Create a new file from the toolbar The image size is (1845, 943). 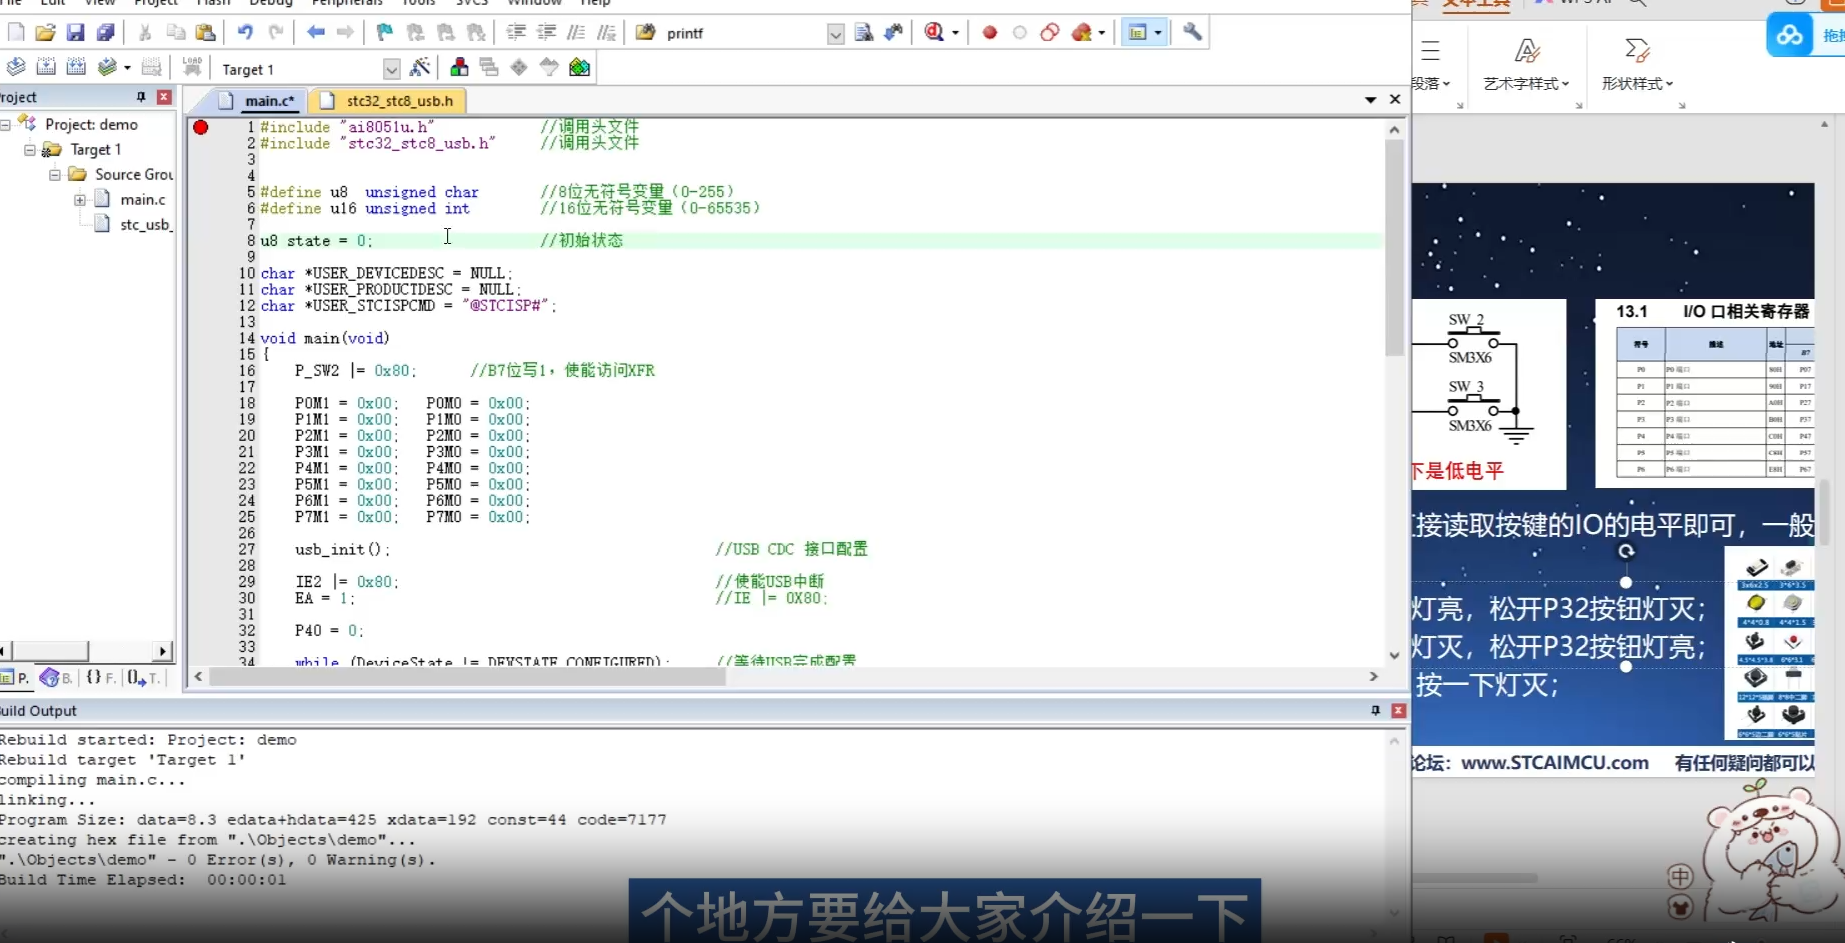[16, 32]
